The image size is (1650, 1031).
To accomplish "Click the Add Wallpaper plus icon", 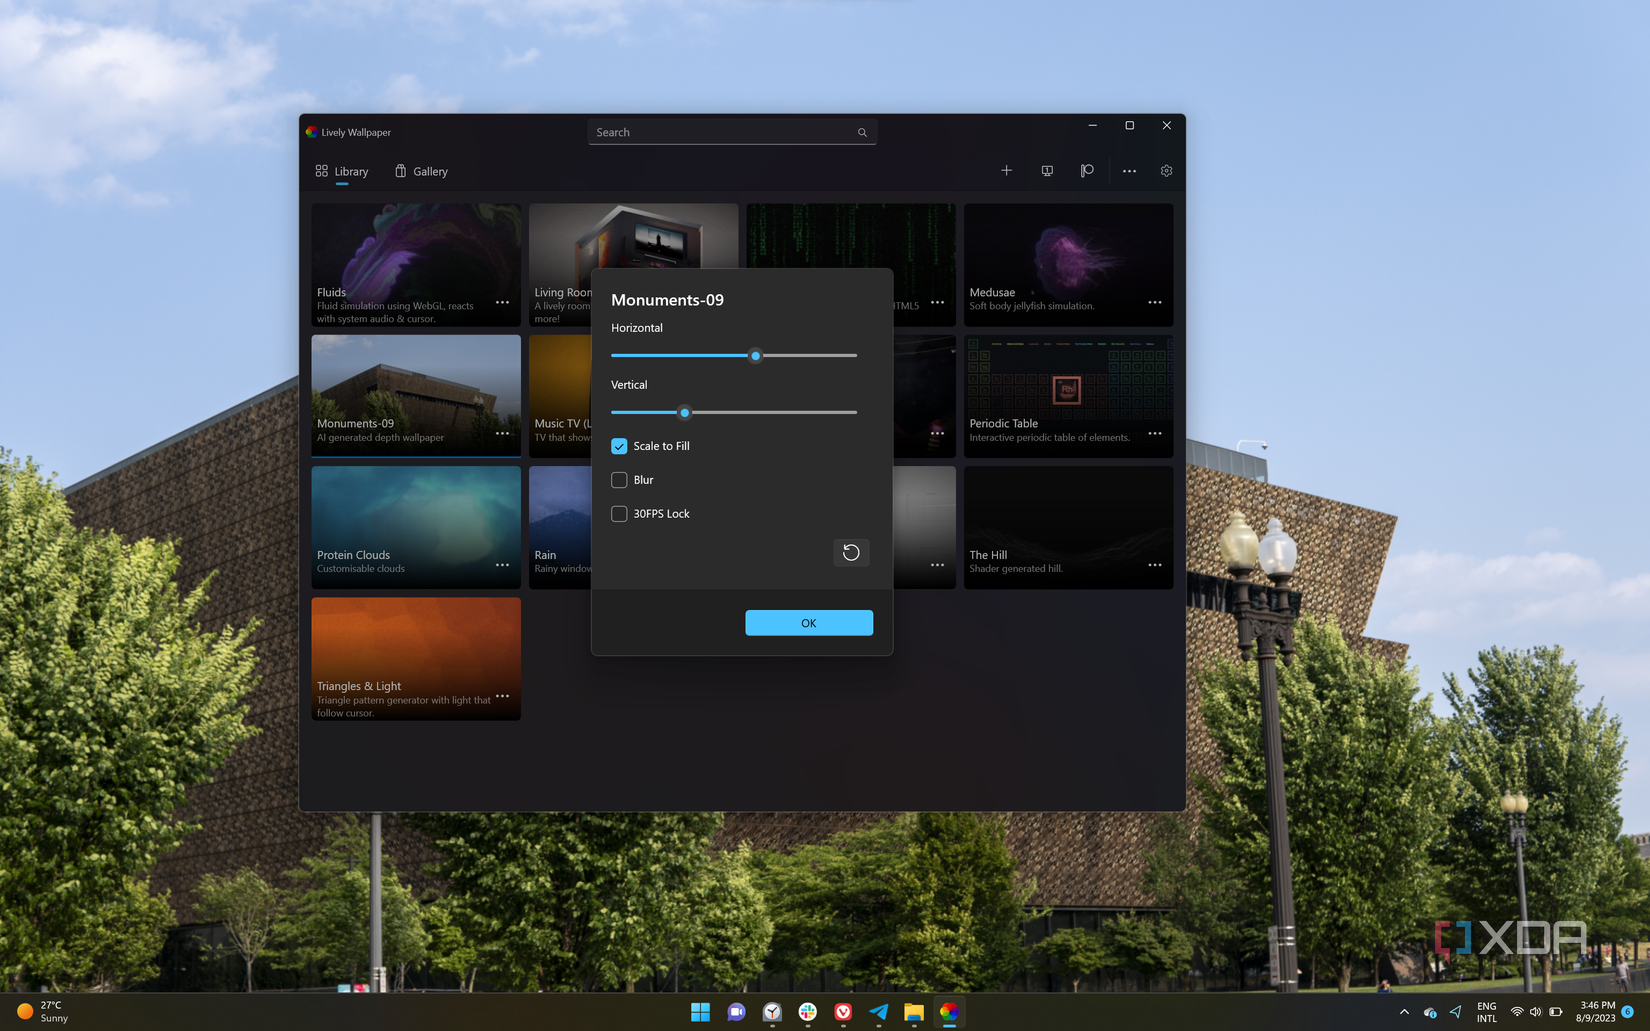I will (1006, 171).
